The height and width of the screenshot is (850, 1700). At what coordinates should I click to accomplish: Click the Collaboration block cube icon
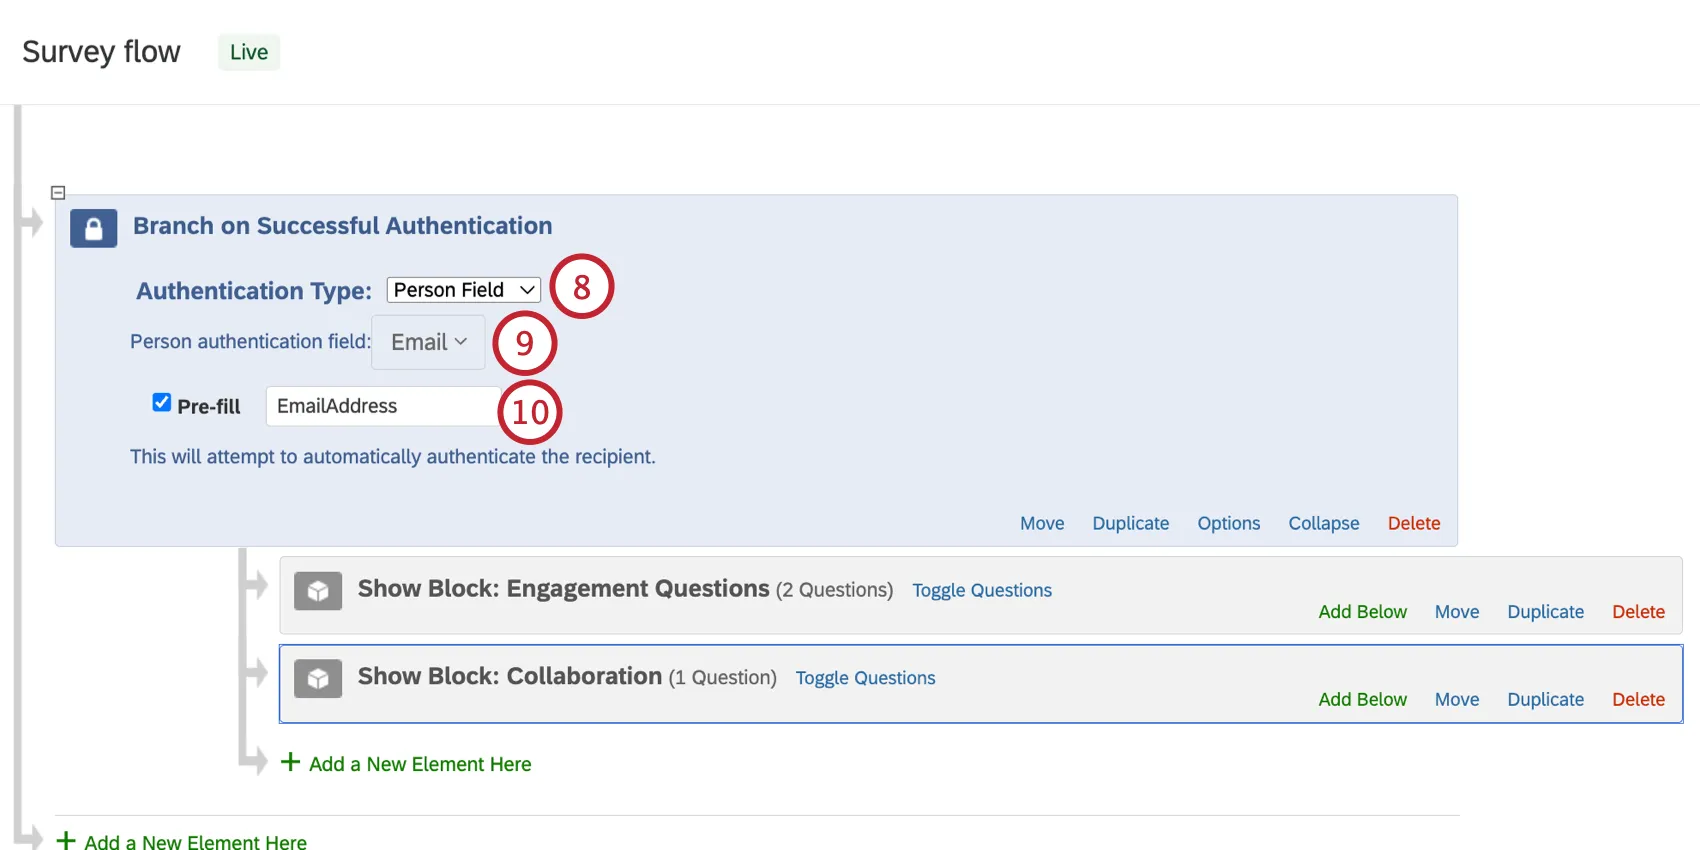318,679
